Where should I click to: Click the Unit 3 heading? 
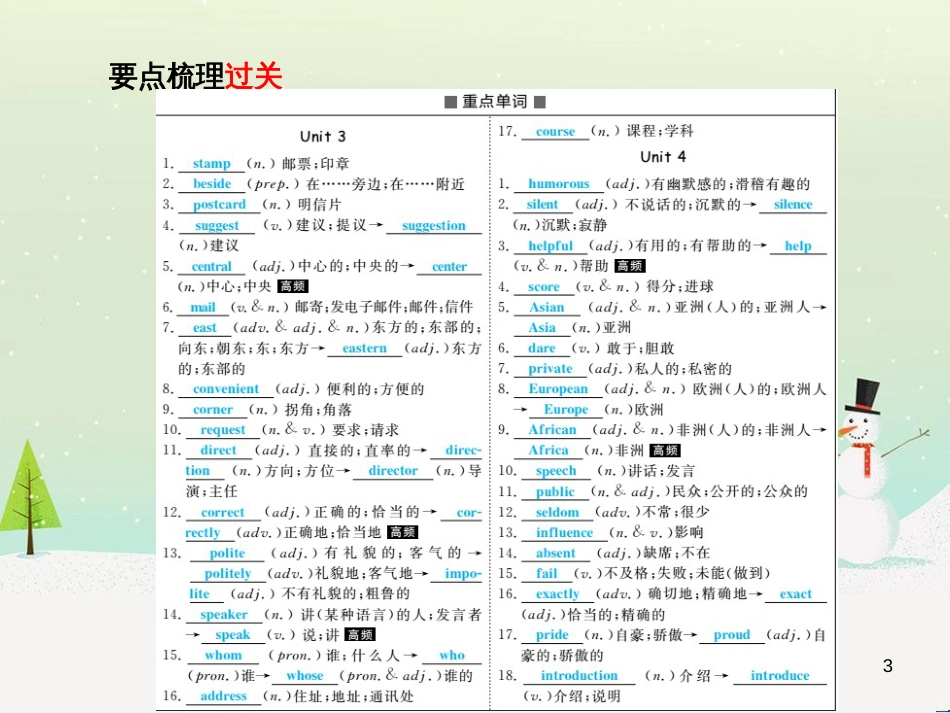click(x=322, y=137)
